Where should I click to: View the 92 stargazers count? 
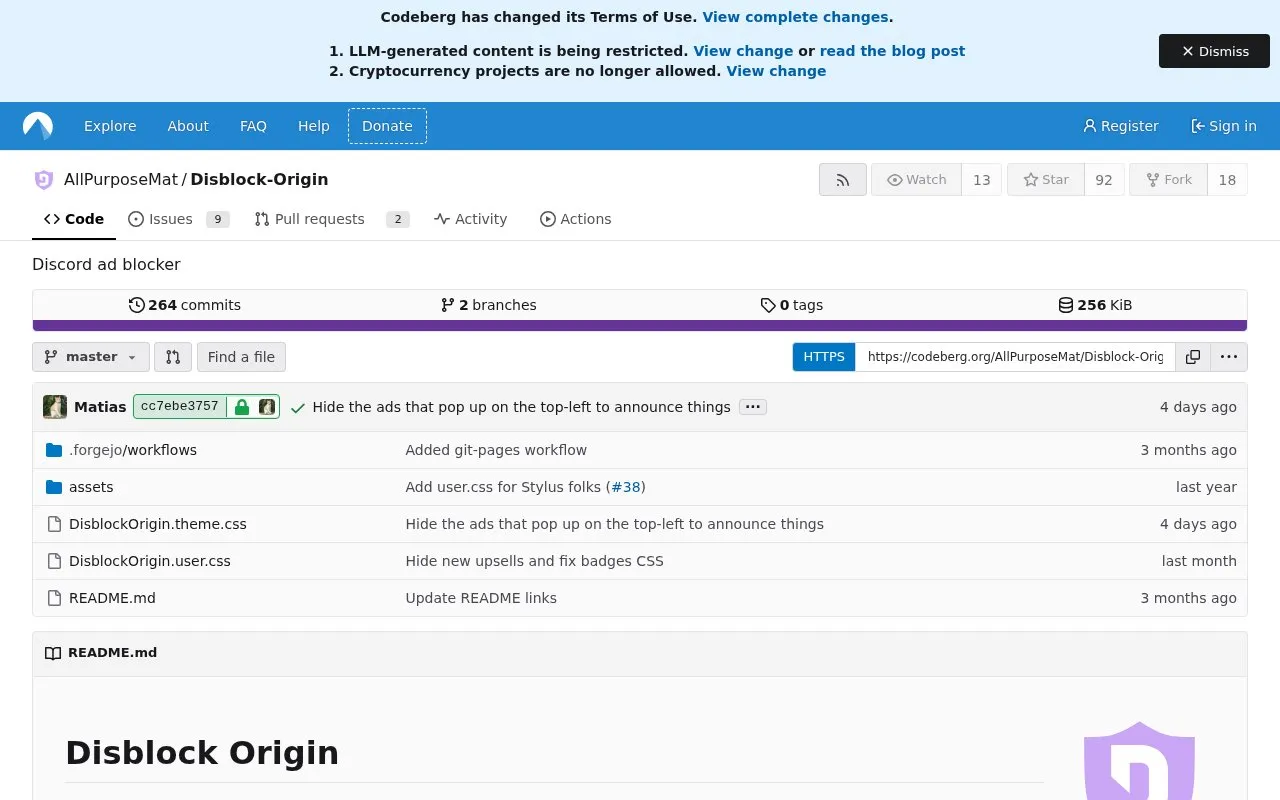(1104, 180)
